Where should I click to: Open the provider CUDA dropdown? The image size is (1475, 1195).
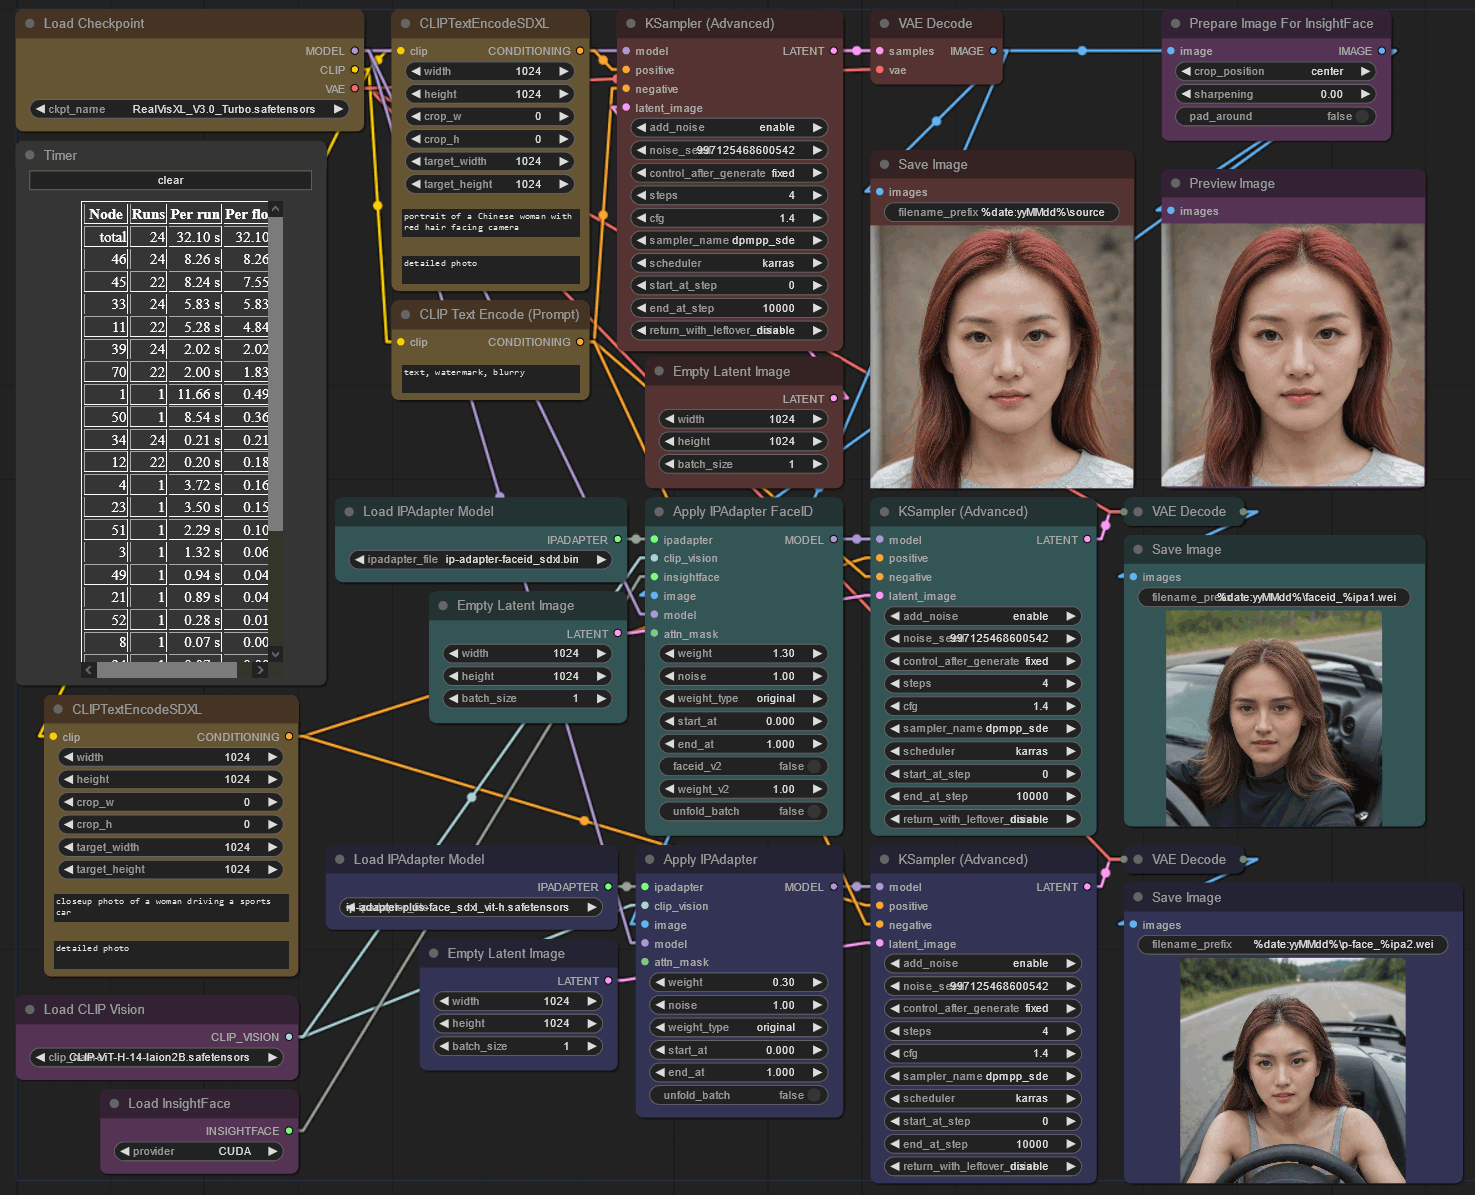[199, 1151]
